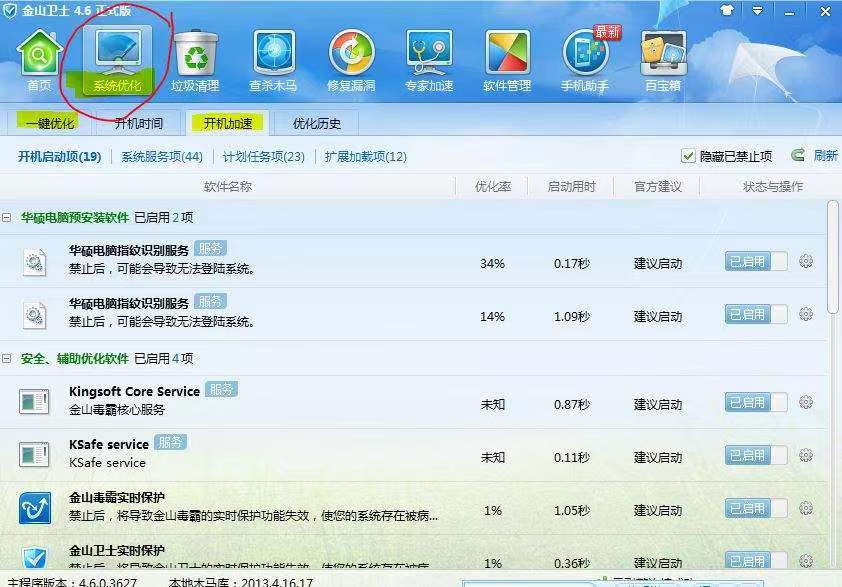
Task: Collapse the 安全、辅助优化软件 group
Action: pos(9,359)
